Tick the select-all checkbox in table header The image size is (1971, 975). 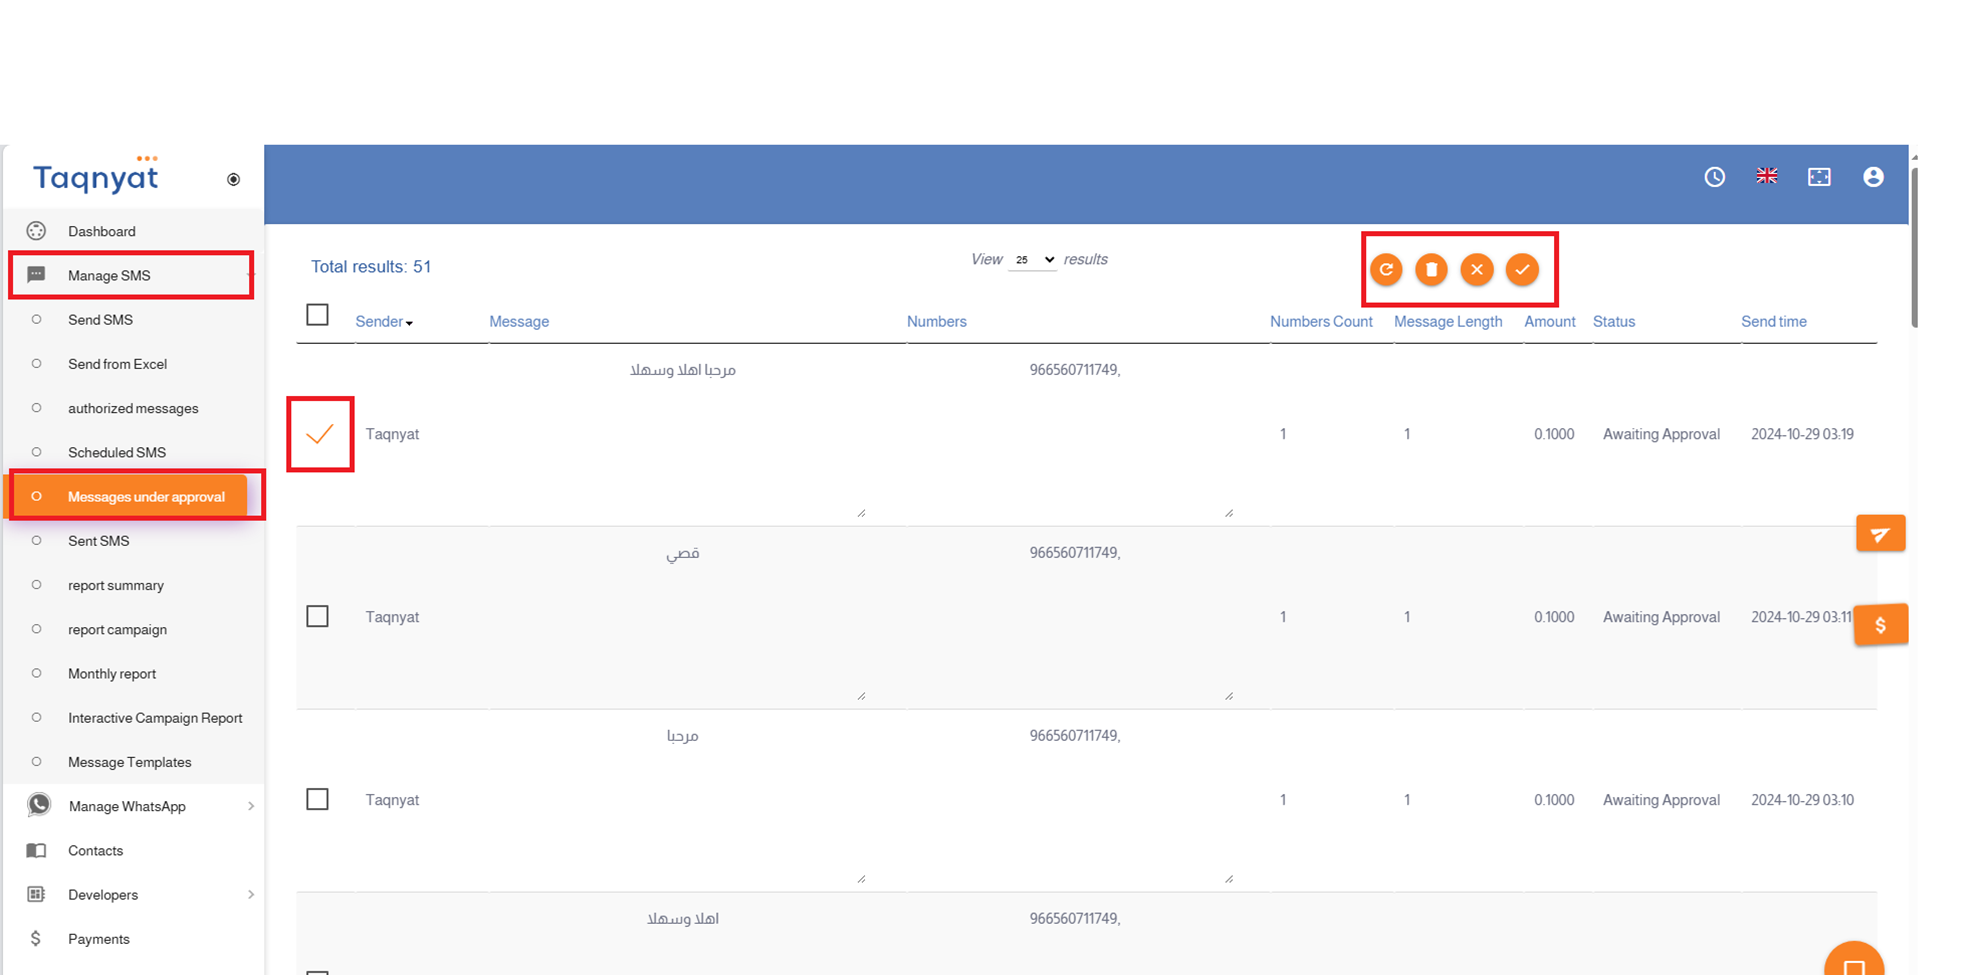pyautogui.click(x=317, y=314)
